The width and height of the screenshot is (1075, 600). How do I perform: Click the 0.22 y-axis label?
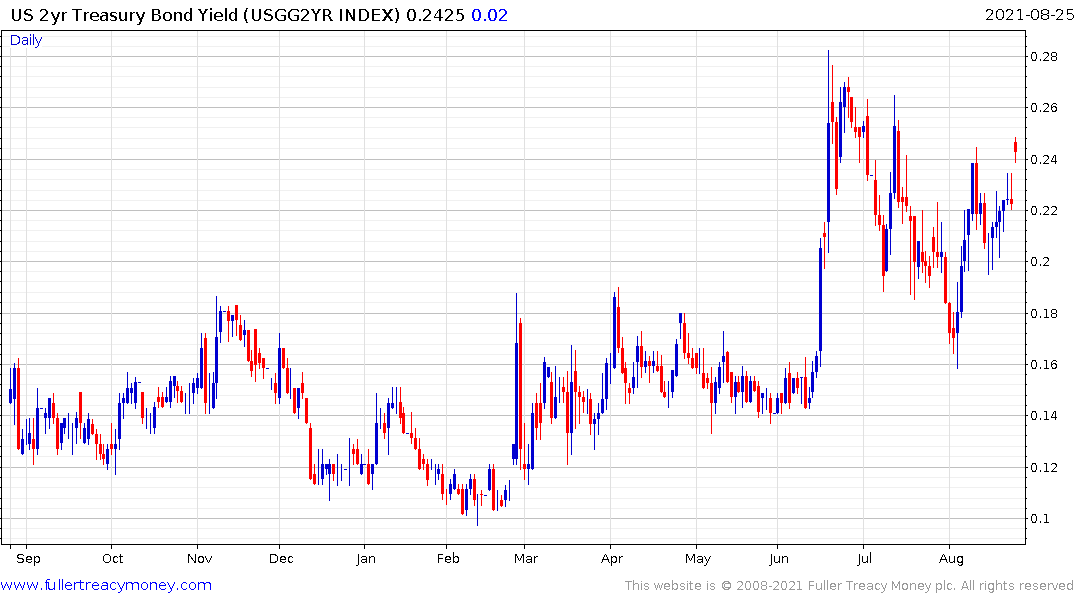1044,211
